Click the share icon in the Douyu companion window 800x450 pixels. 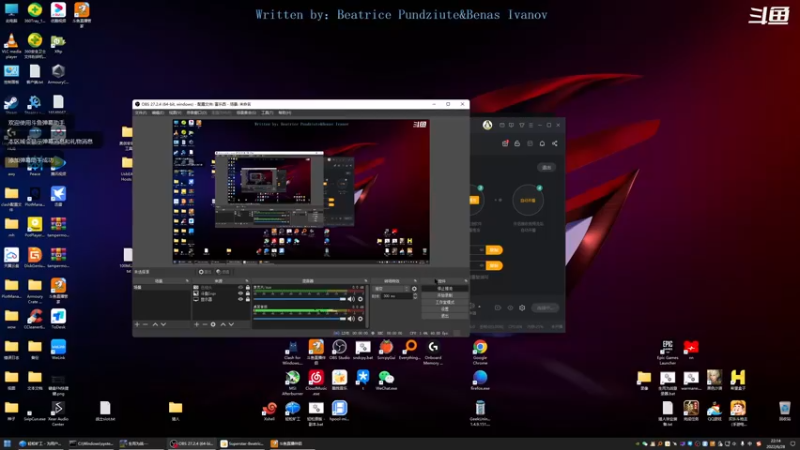point(555,144)
